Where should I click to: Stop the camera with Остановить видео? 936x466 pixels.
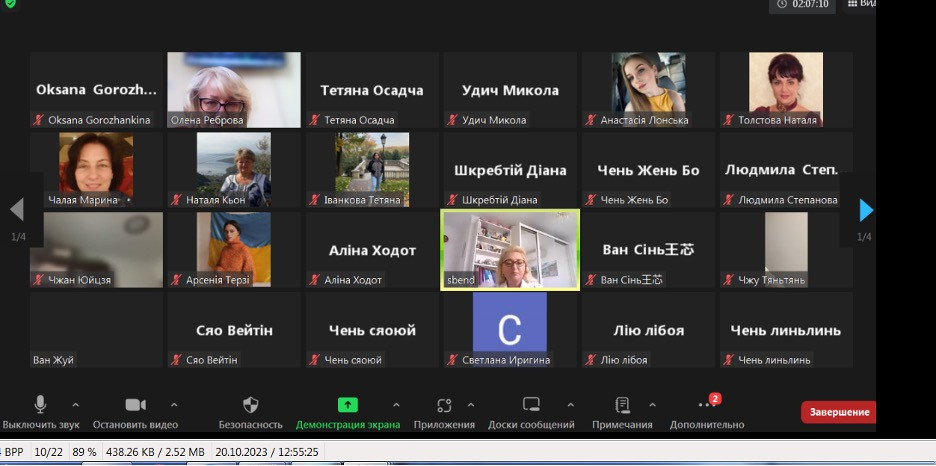click(135, 405)
